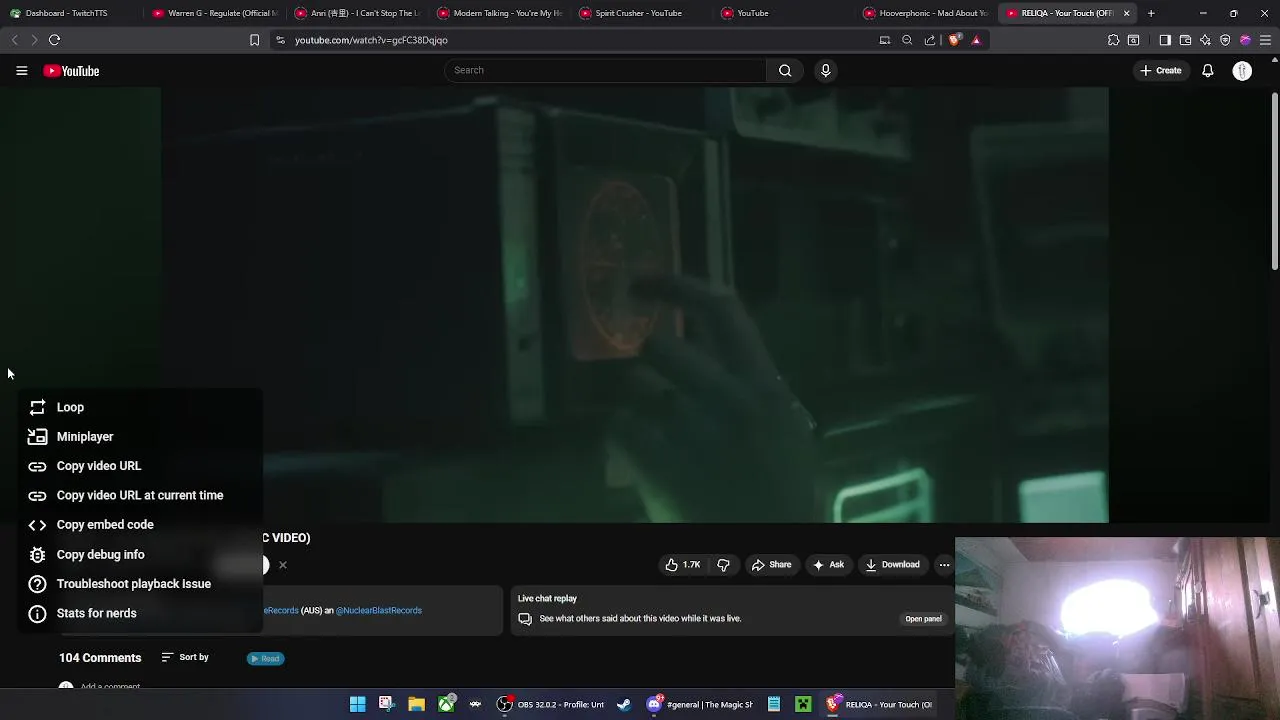The height and width of the screenshot is (720, 1280).
Task: Click the Create button
Action: [1160, 70]
